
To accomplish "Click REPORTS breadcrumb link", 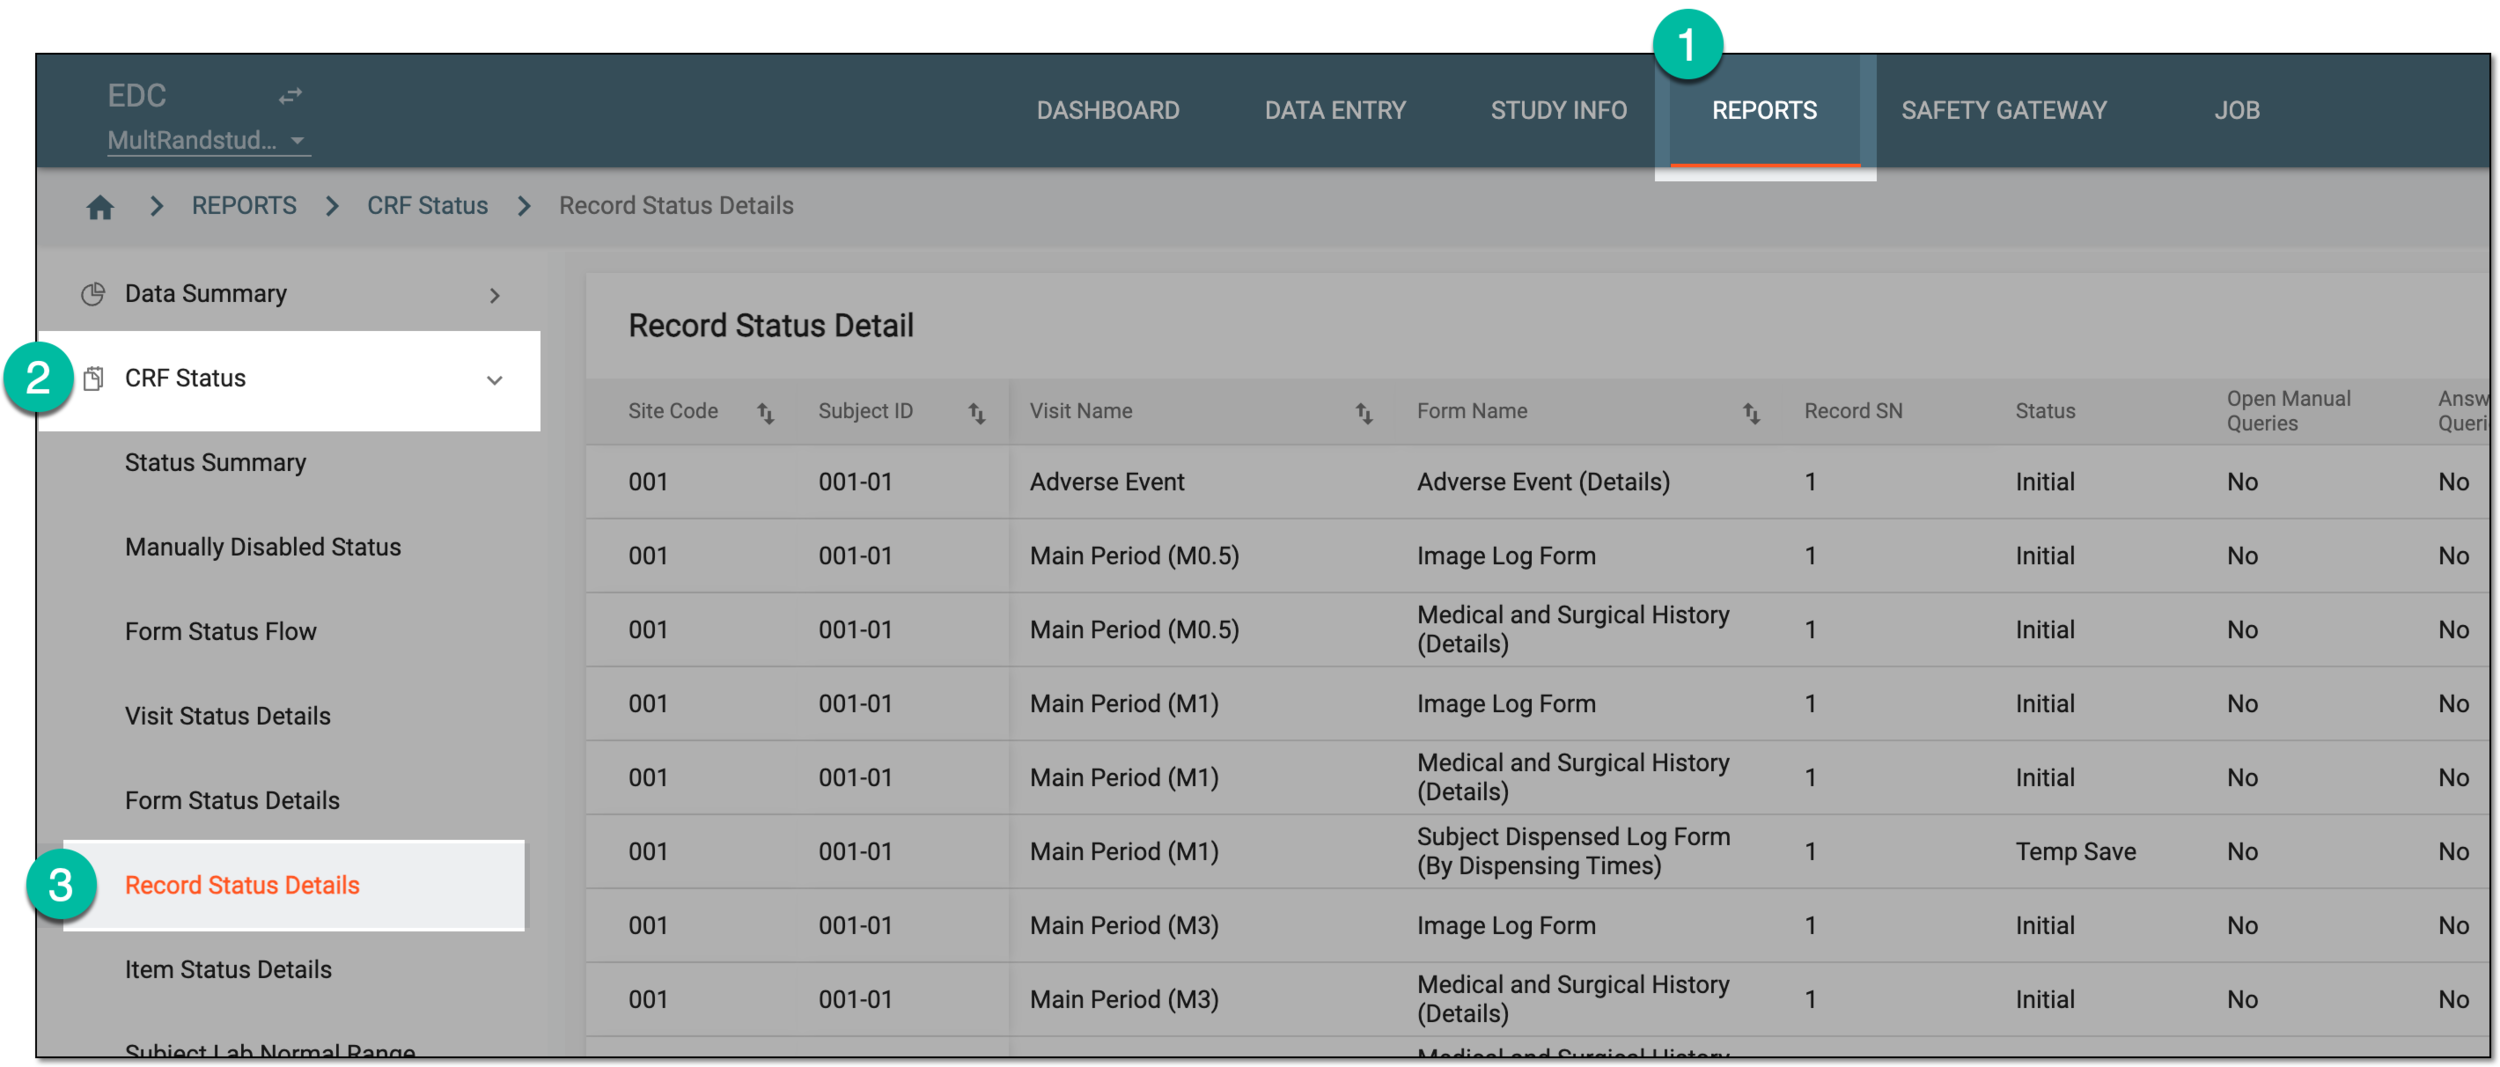I will [244, 206].
